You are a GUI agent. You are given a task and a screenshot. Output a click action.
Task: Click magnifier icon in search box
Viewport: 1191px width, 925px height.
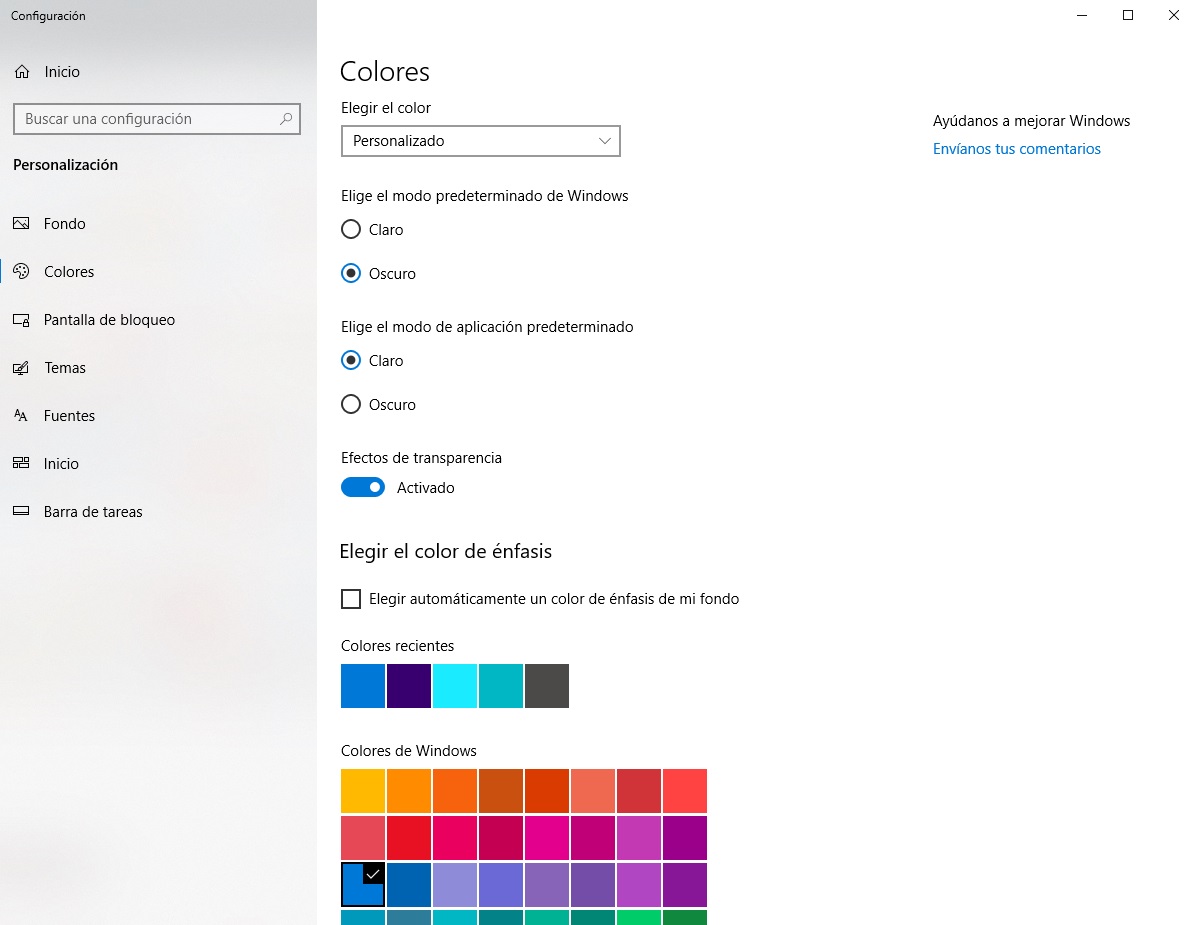pos(286,119)
